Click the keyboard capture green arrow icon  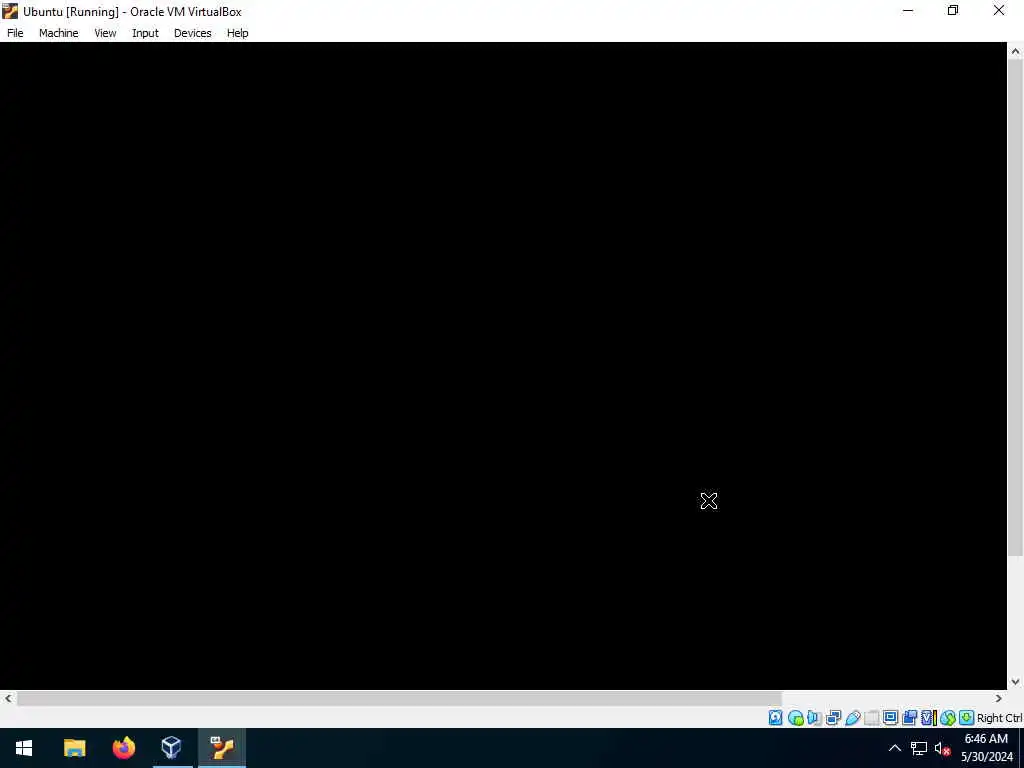[967, 718]
